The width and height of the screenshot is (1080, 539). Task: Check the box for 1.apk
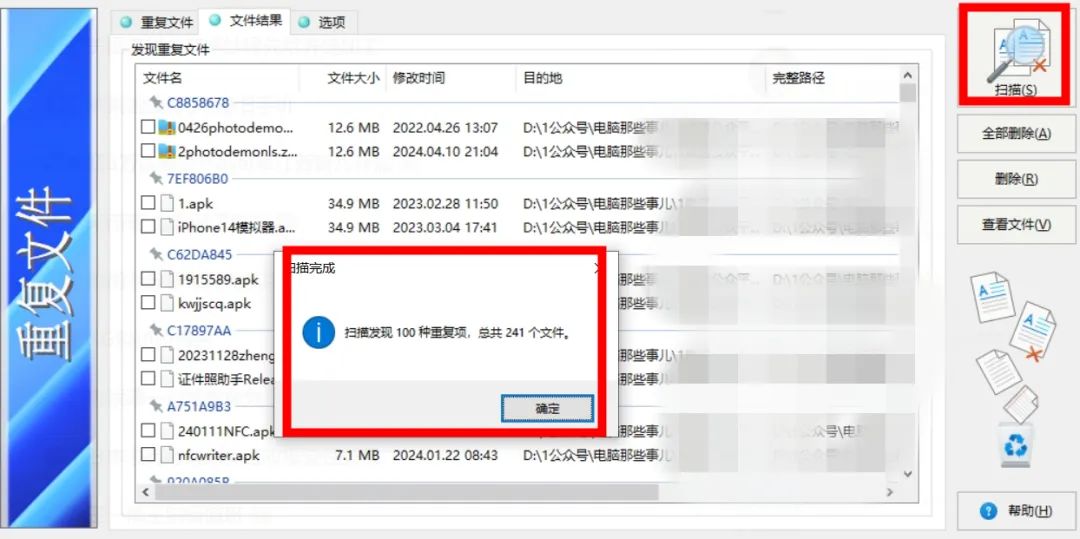(x=147, y=203)
